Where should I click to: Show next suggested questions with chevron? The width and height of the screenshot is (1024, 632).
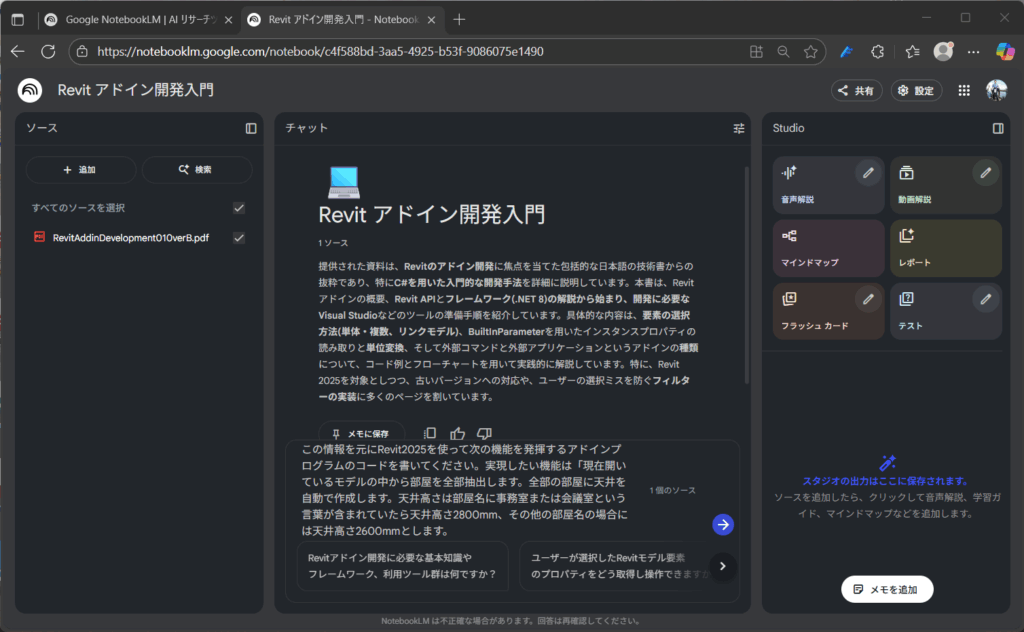tap(723, 566)
